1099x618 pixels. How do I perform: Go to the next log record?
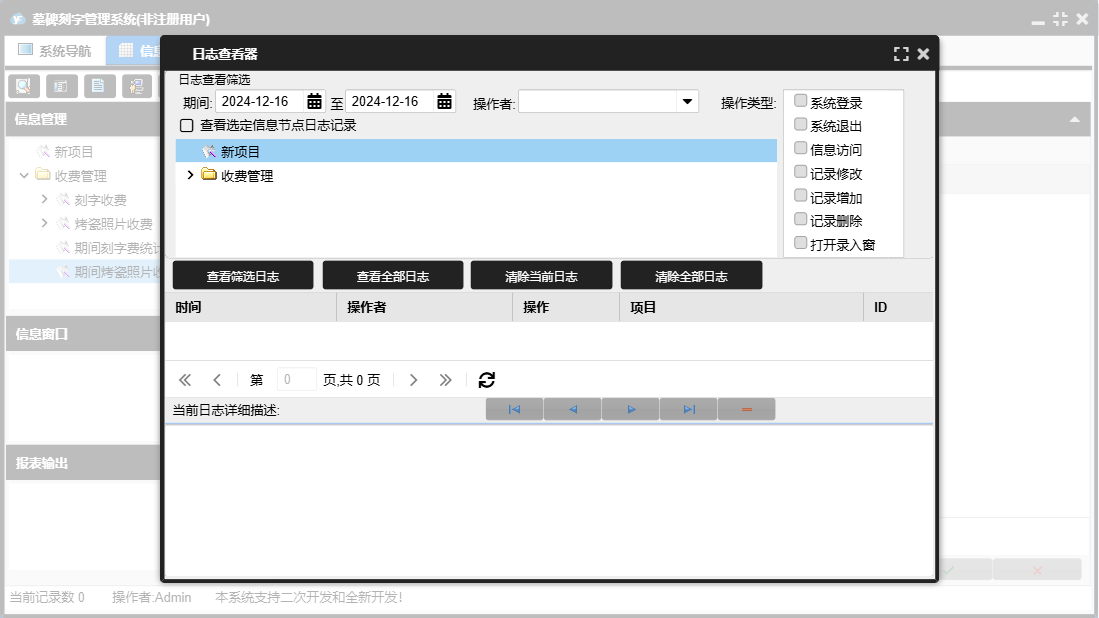point(631,409)
